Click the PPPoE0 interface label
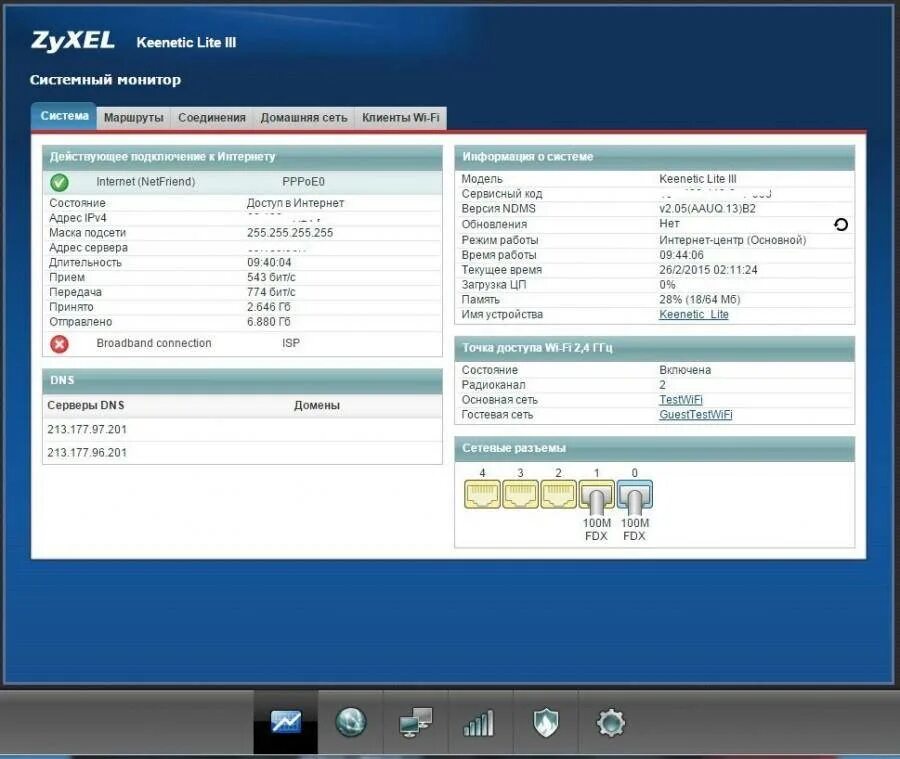The width and height of the screenshot is (900, 759). click(x=303, y=182)
